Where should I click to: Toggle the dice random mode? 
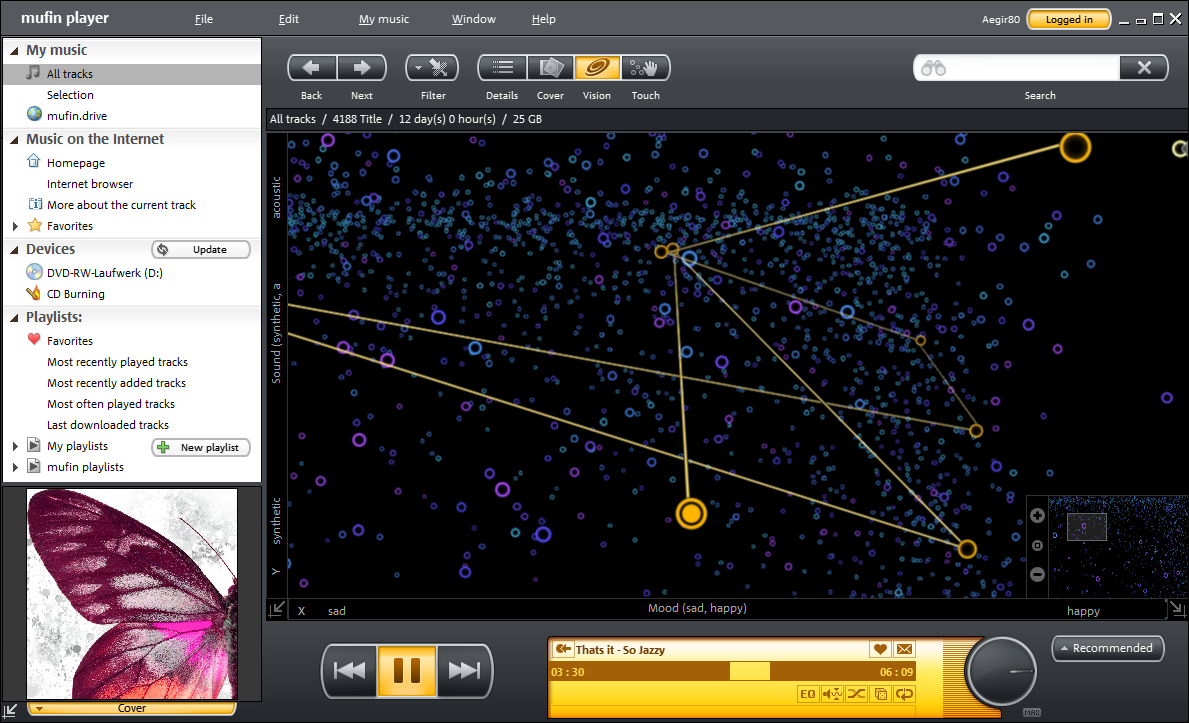point(880,694)
